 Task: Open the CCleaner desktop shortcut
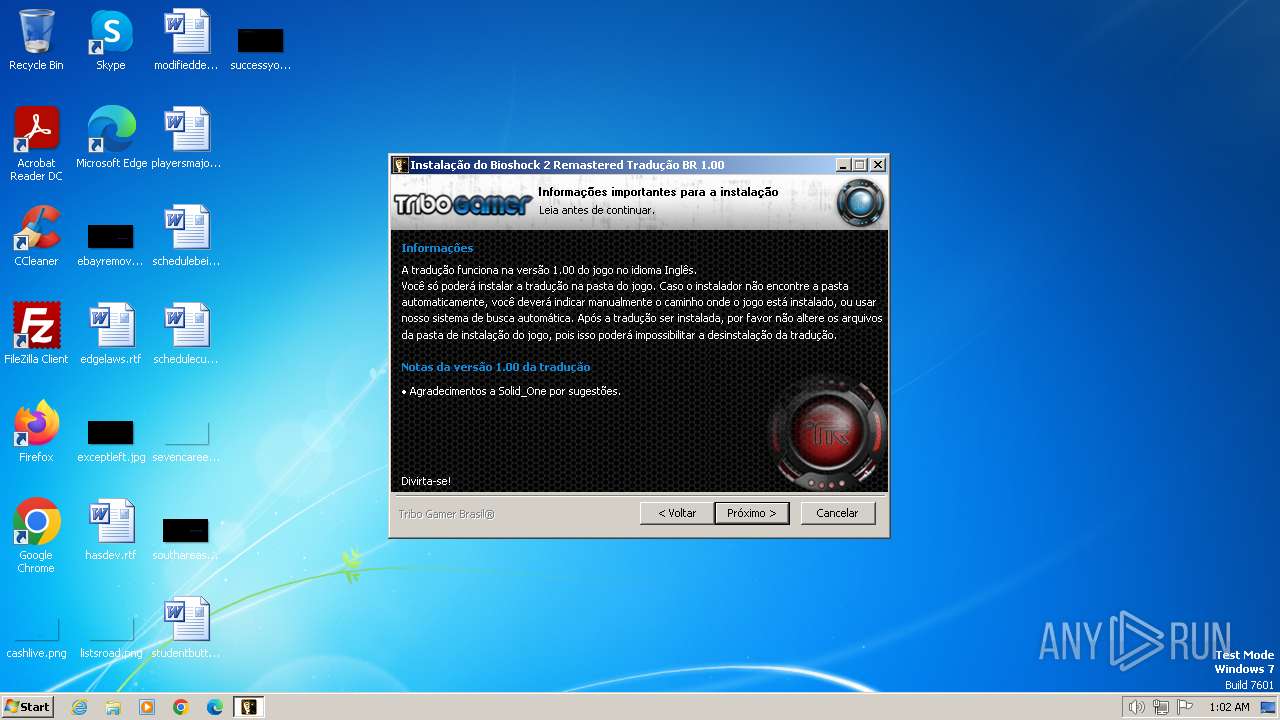click(x=36, y=236)
